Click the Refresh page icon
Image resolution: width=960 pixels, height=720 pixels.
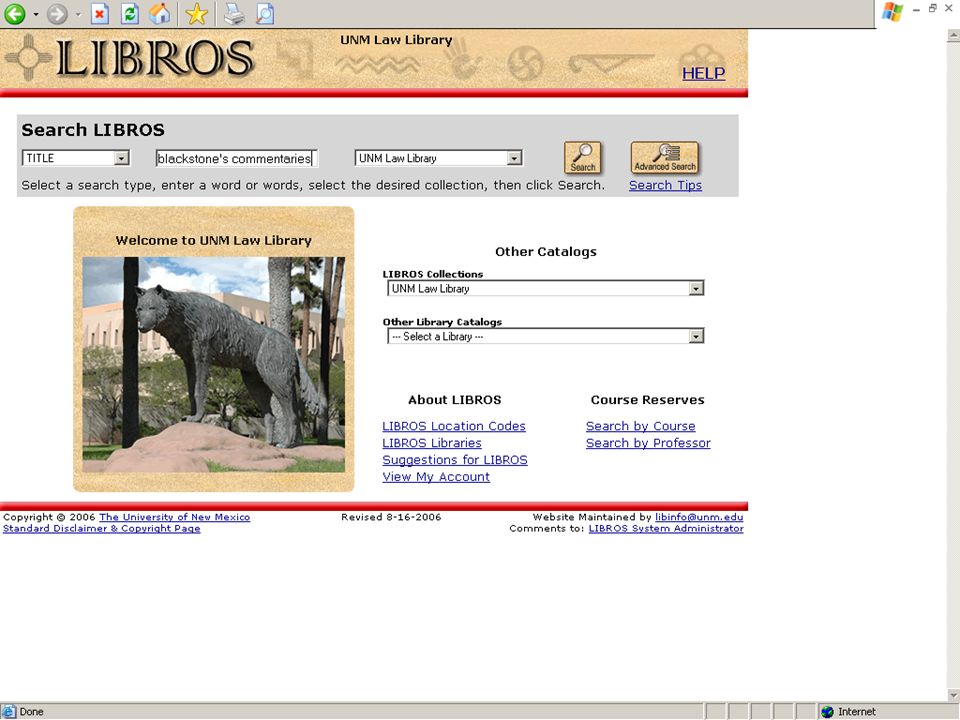click(129, 13)
